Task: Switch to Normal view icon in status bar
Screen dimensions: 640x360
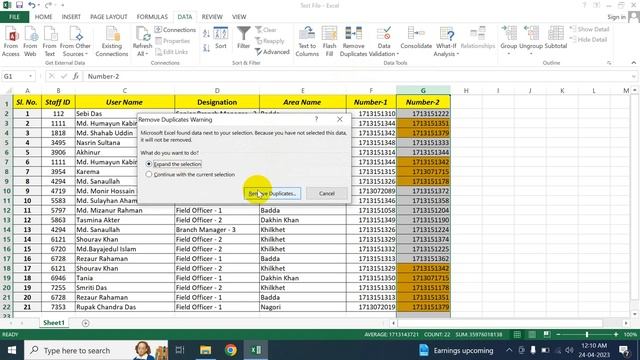Action: (517, 334)
